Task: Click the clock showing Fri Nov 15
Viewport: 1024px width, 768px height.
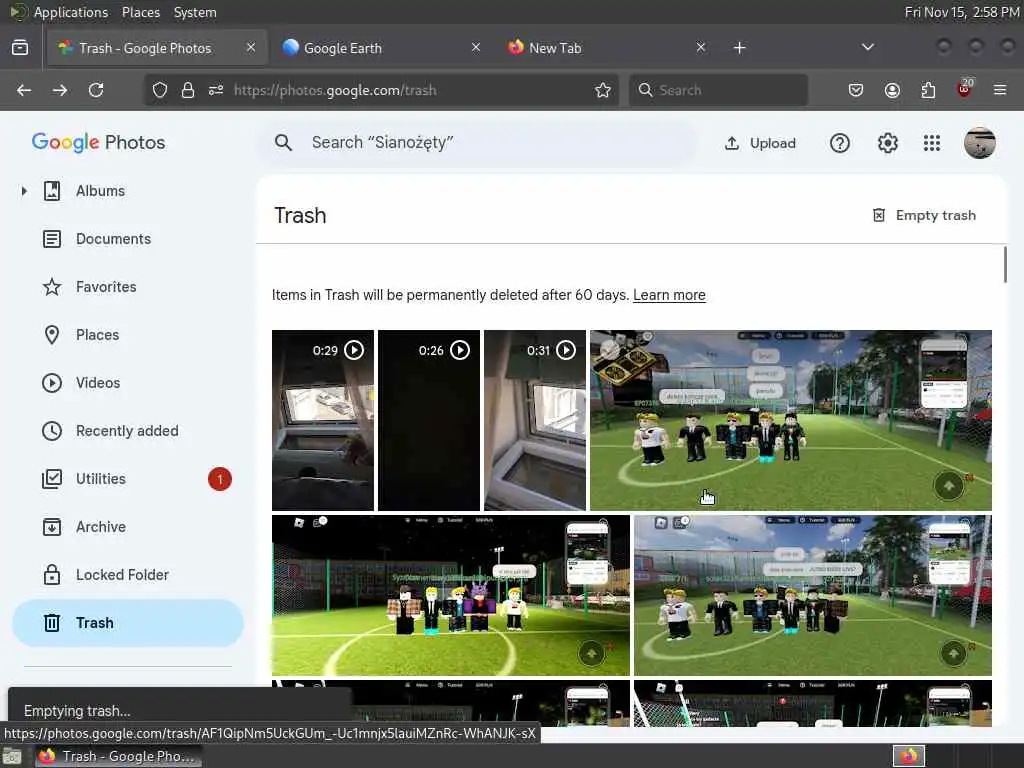Action: (961, 12)
